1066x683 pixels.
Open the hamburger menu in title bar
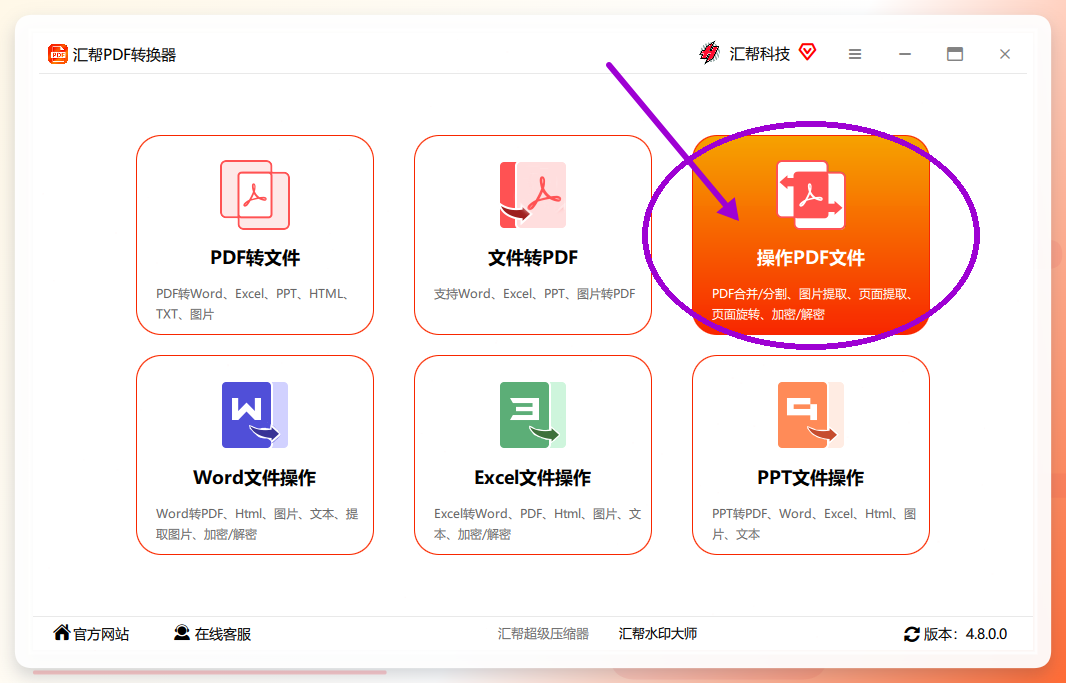click(855, 54)
